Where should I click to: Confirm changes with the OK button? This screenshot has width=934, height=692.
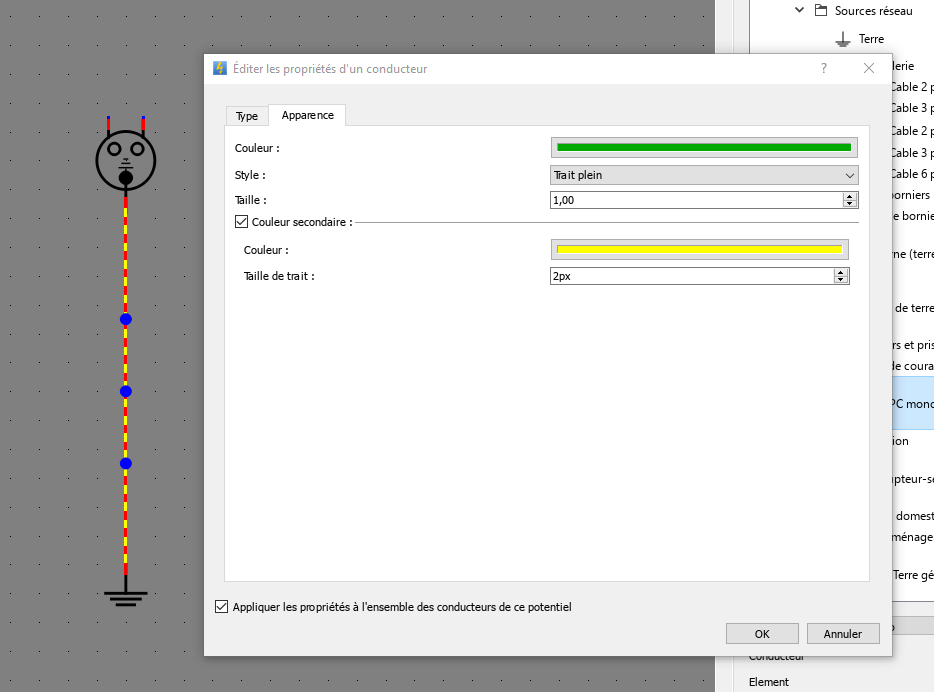coord(762,633)
